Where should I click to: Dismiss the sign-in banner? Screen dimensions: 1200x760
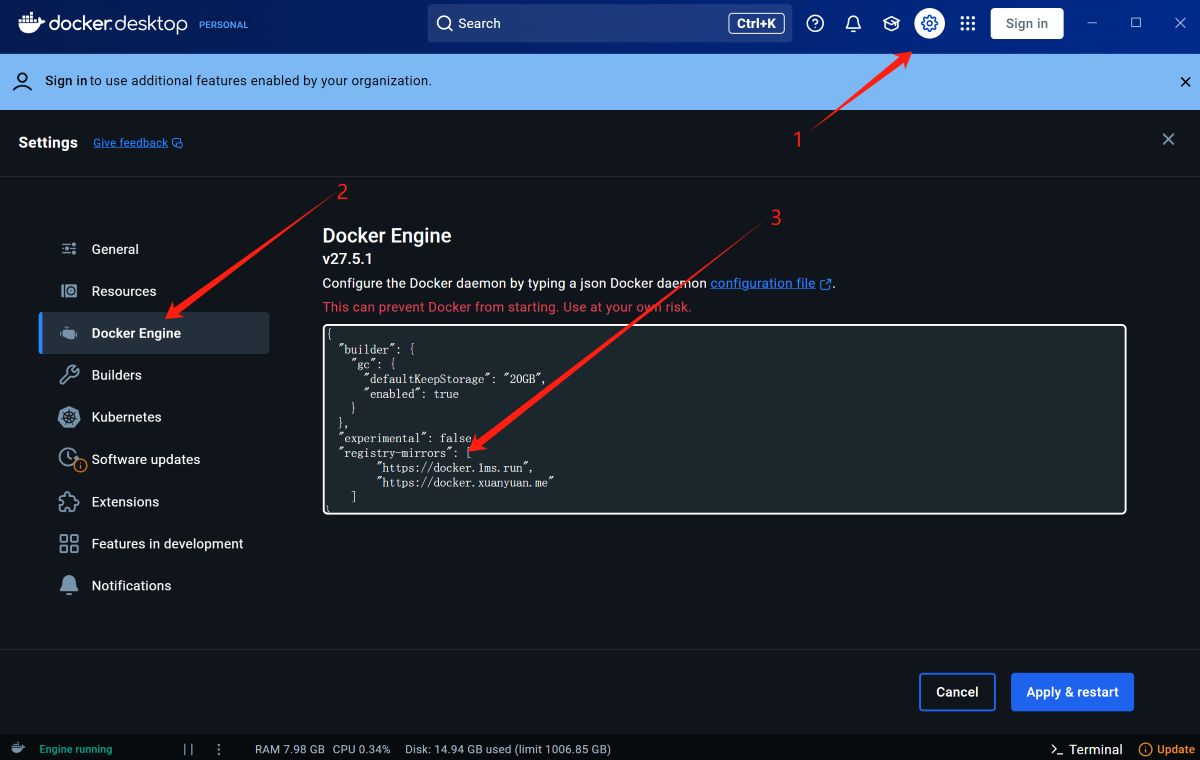1185,82
